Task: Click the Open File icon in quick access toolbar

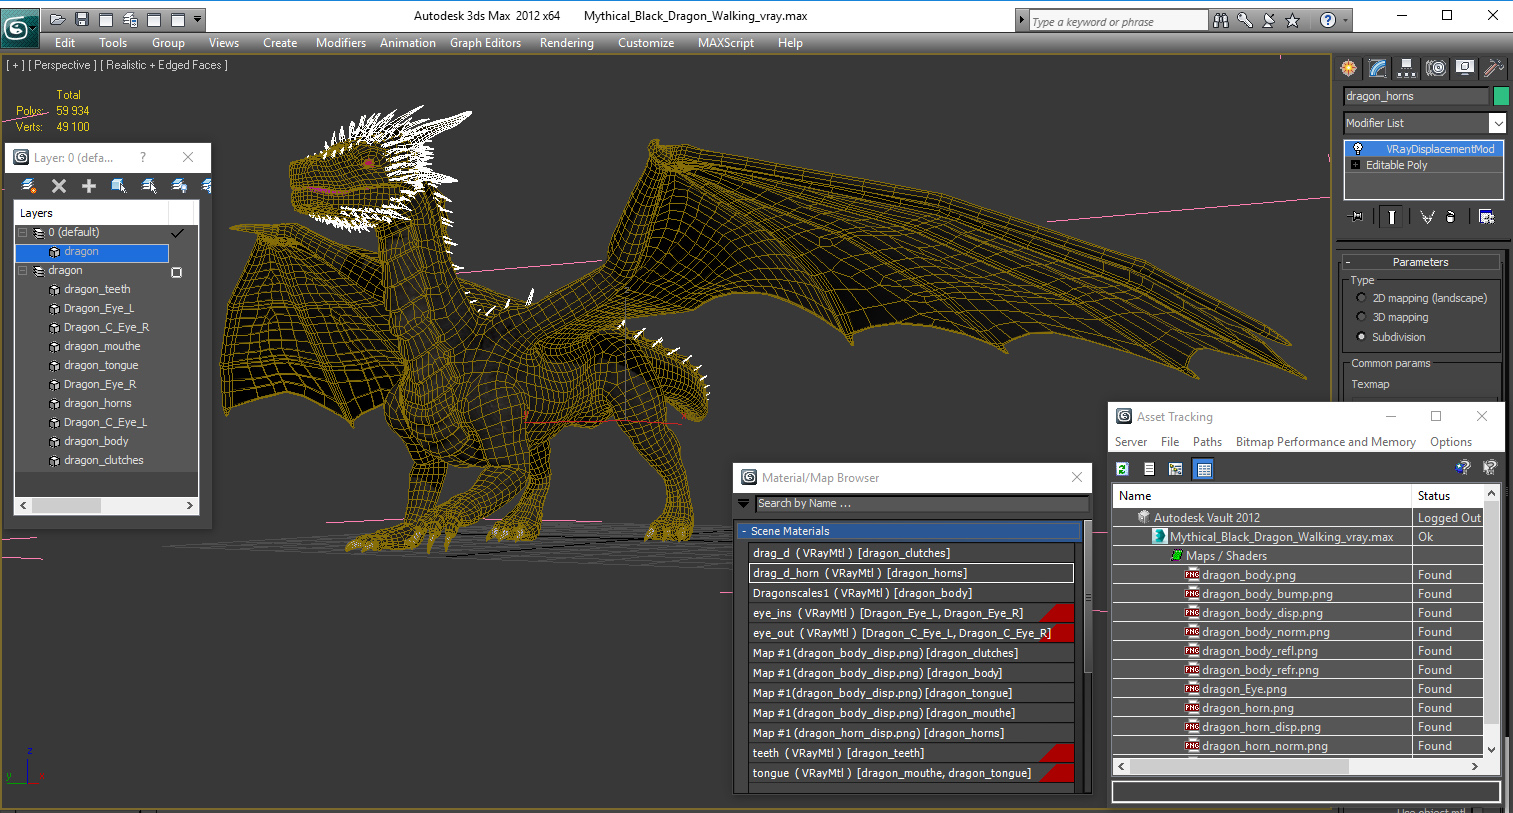Action: 58,19
